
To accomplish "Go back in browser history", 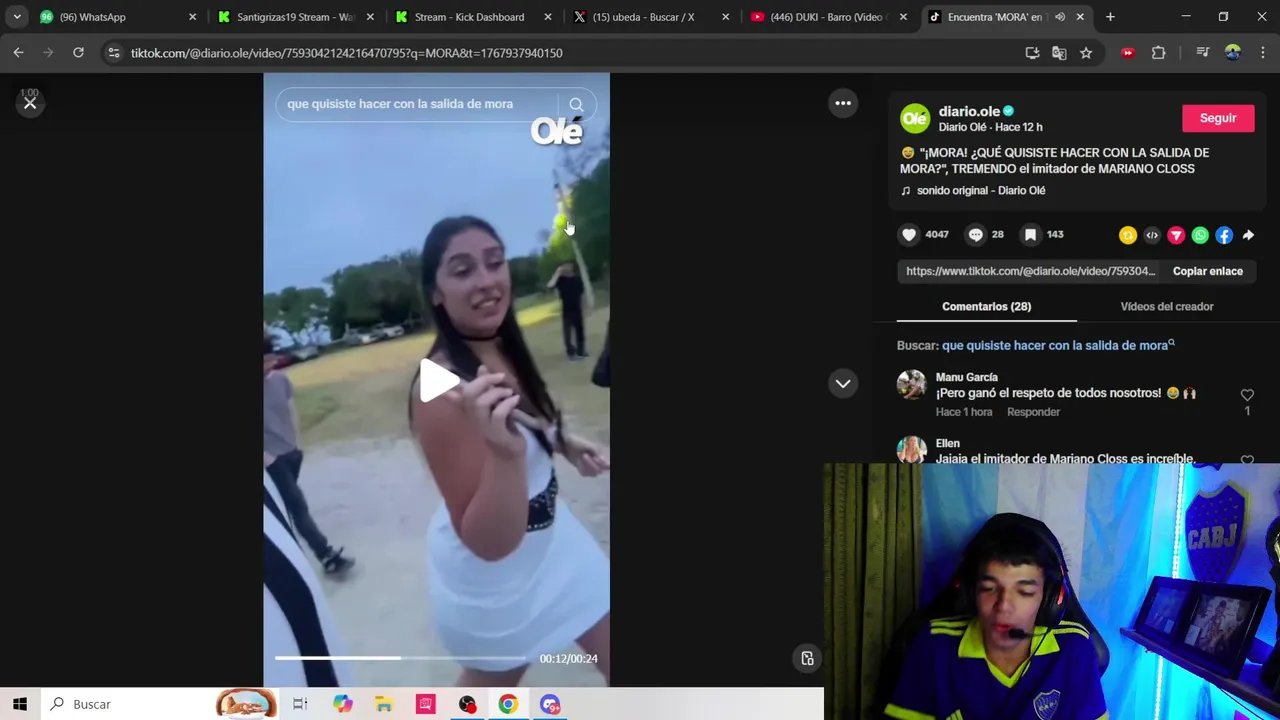I will [x=19, y=53].
